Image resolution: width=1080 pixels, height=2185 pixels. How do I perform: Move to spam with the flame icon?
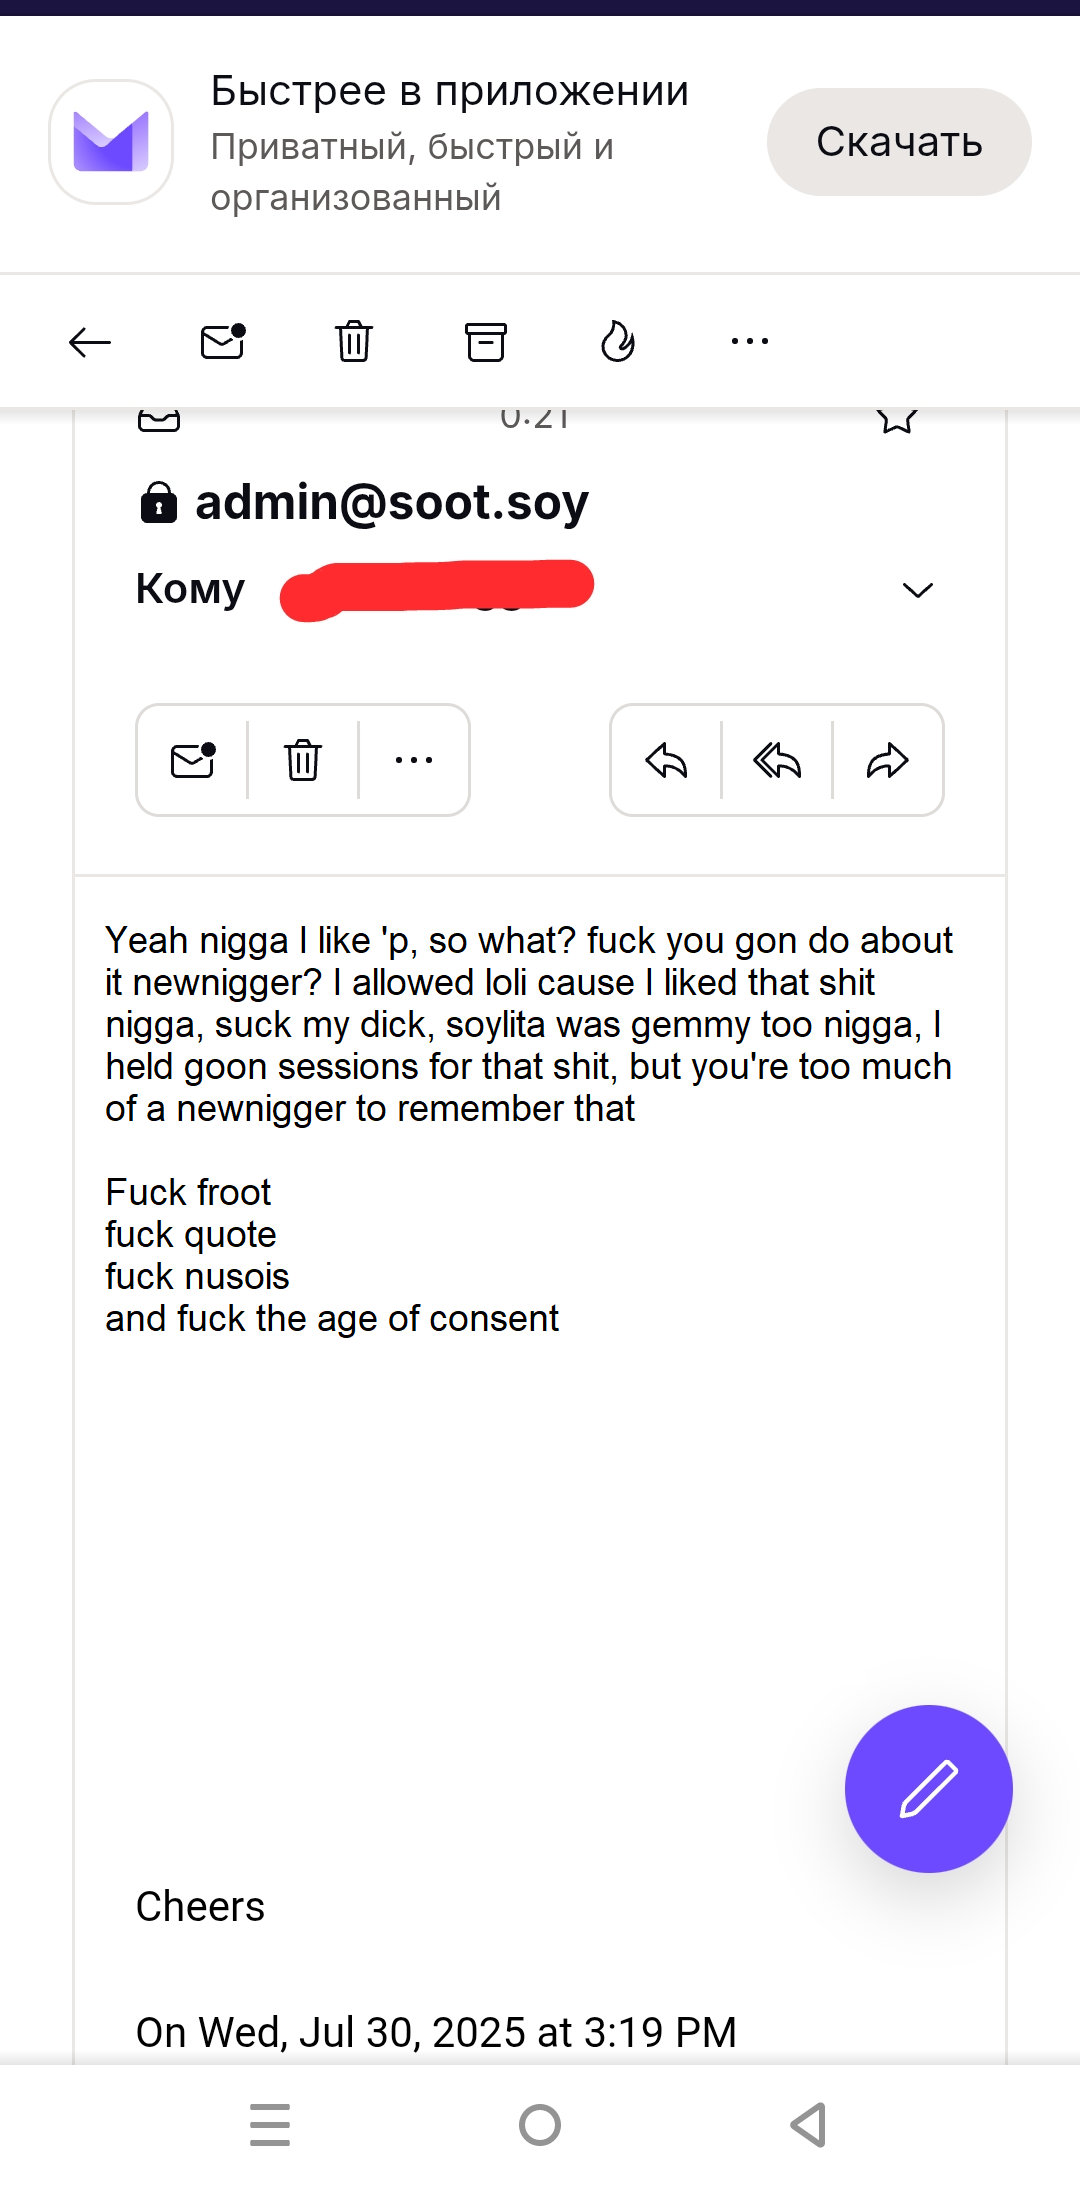click(618, 342)
